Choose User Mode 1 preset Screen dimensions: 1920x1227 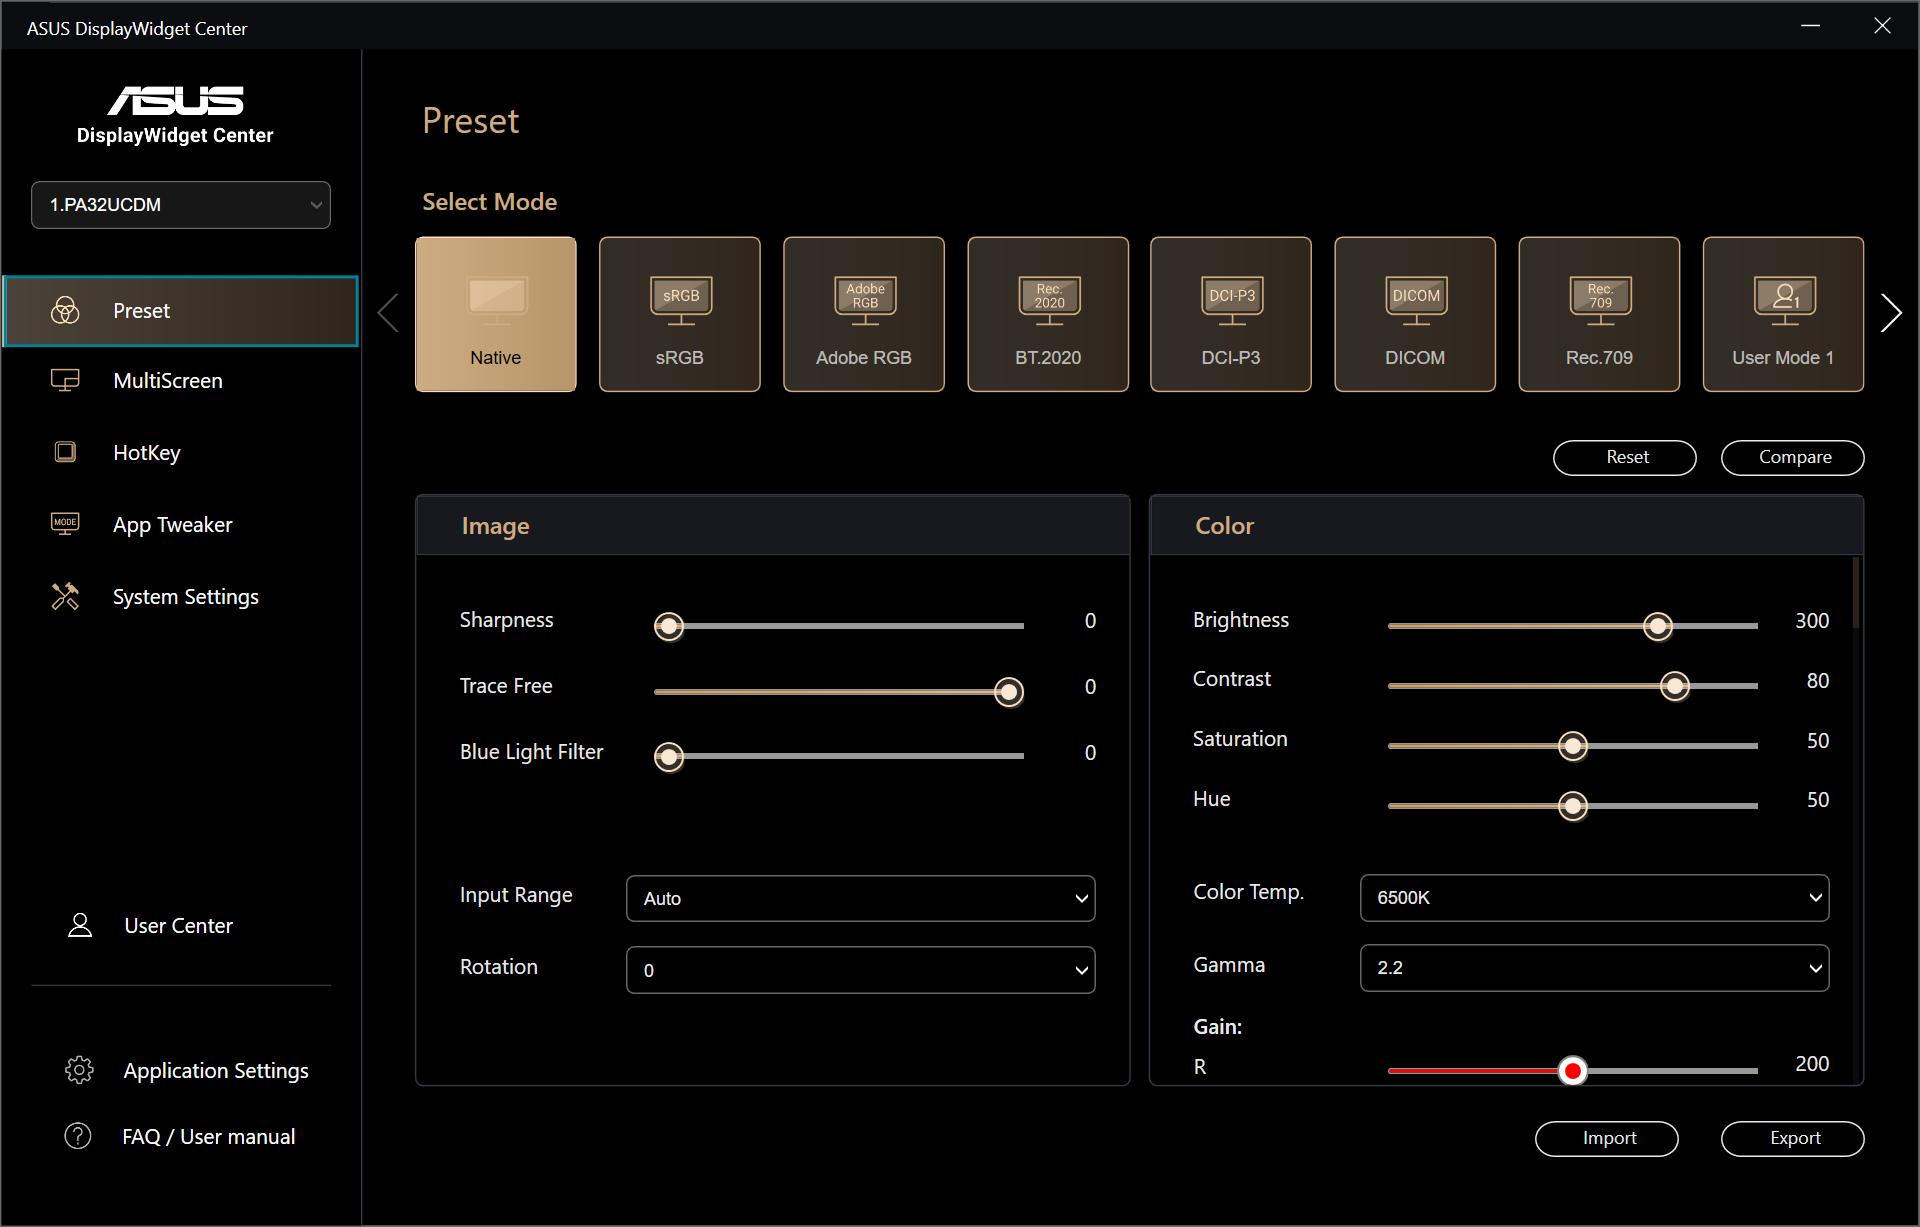tap(1783, 314)
